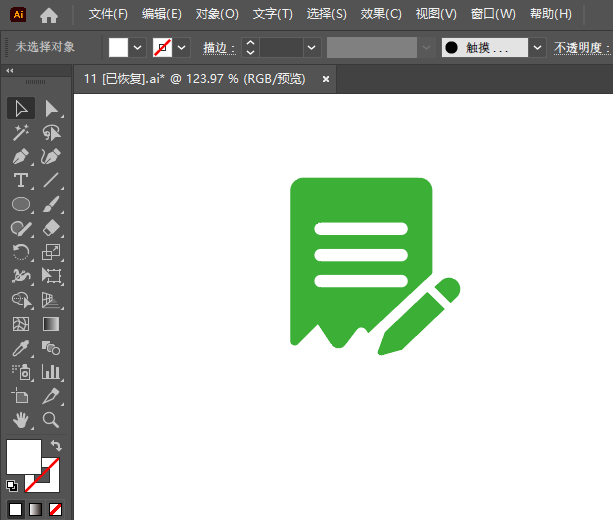The width and height of the screenshot is (613, 520).
Task: Select the Mesh tool
Action: 21,324
